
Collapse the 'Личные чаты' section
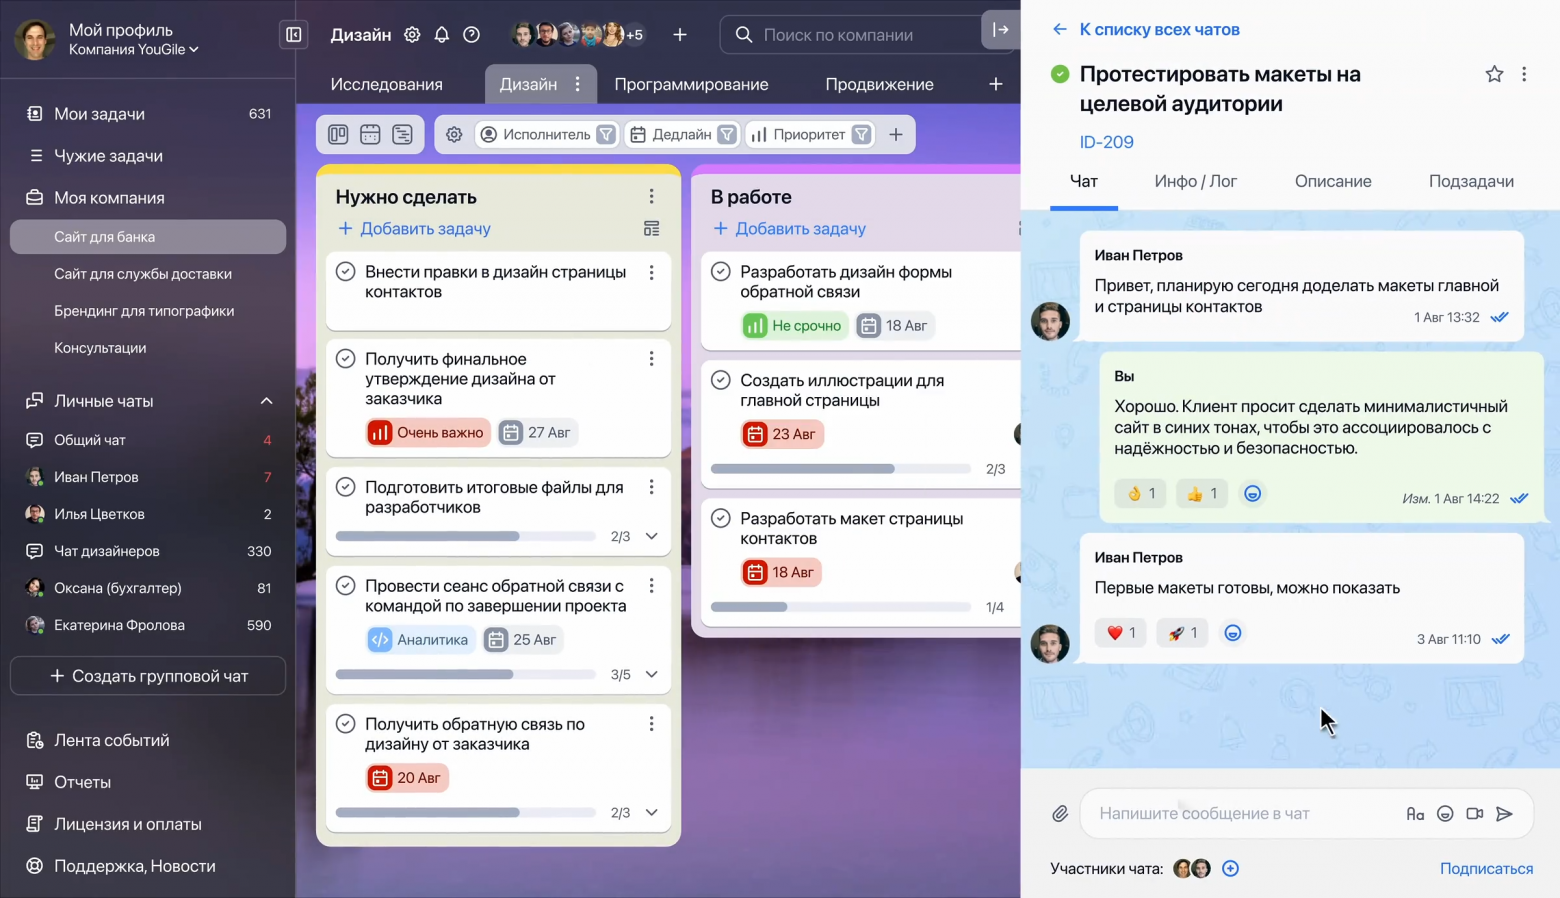point(266,400)
